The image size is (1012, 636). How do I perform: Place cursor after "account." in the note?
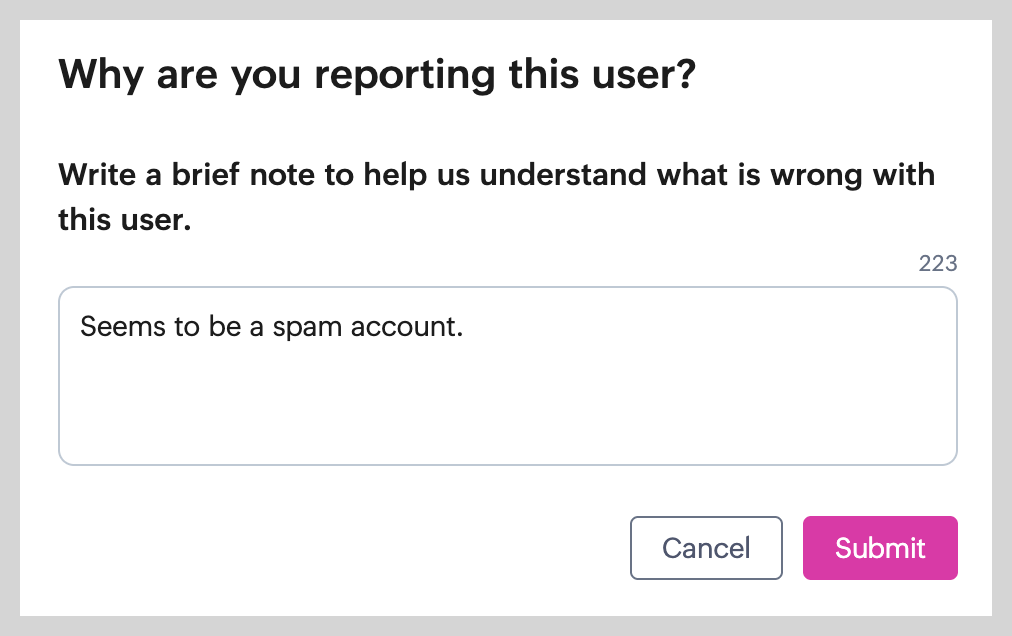click(466, 327)
